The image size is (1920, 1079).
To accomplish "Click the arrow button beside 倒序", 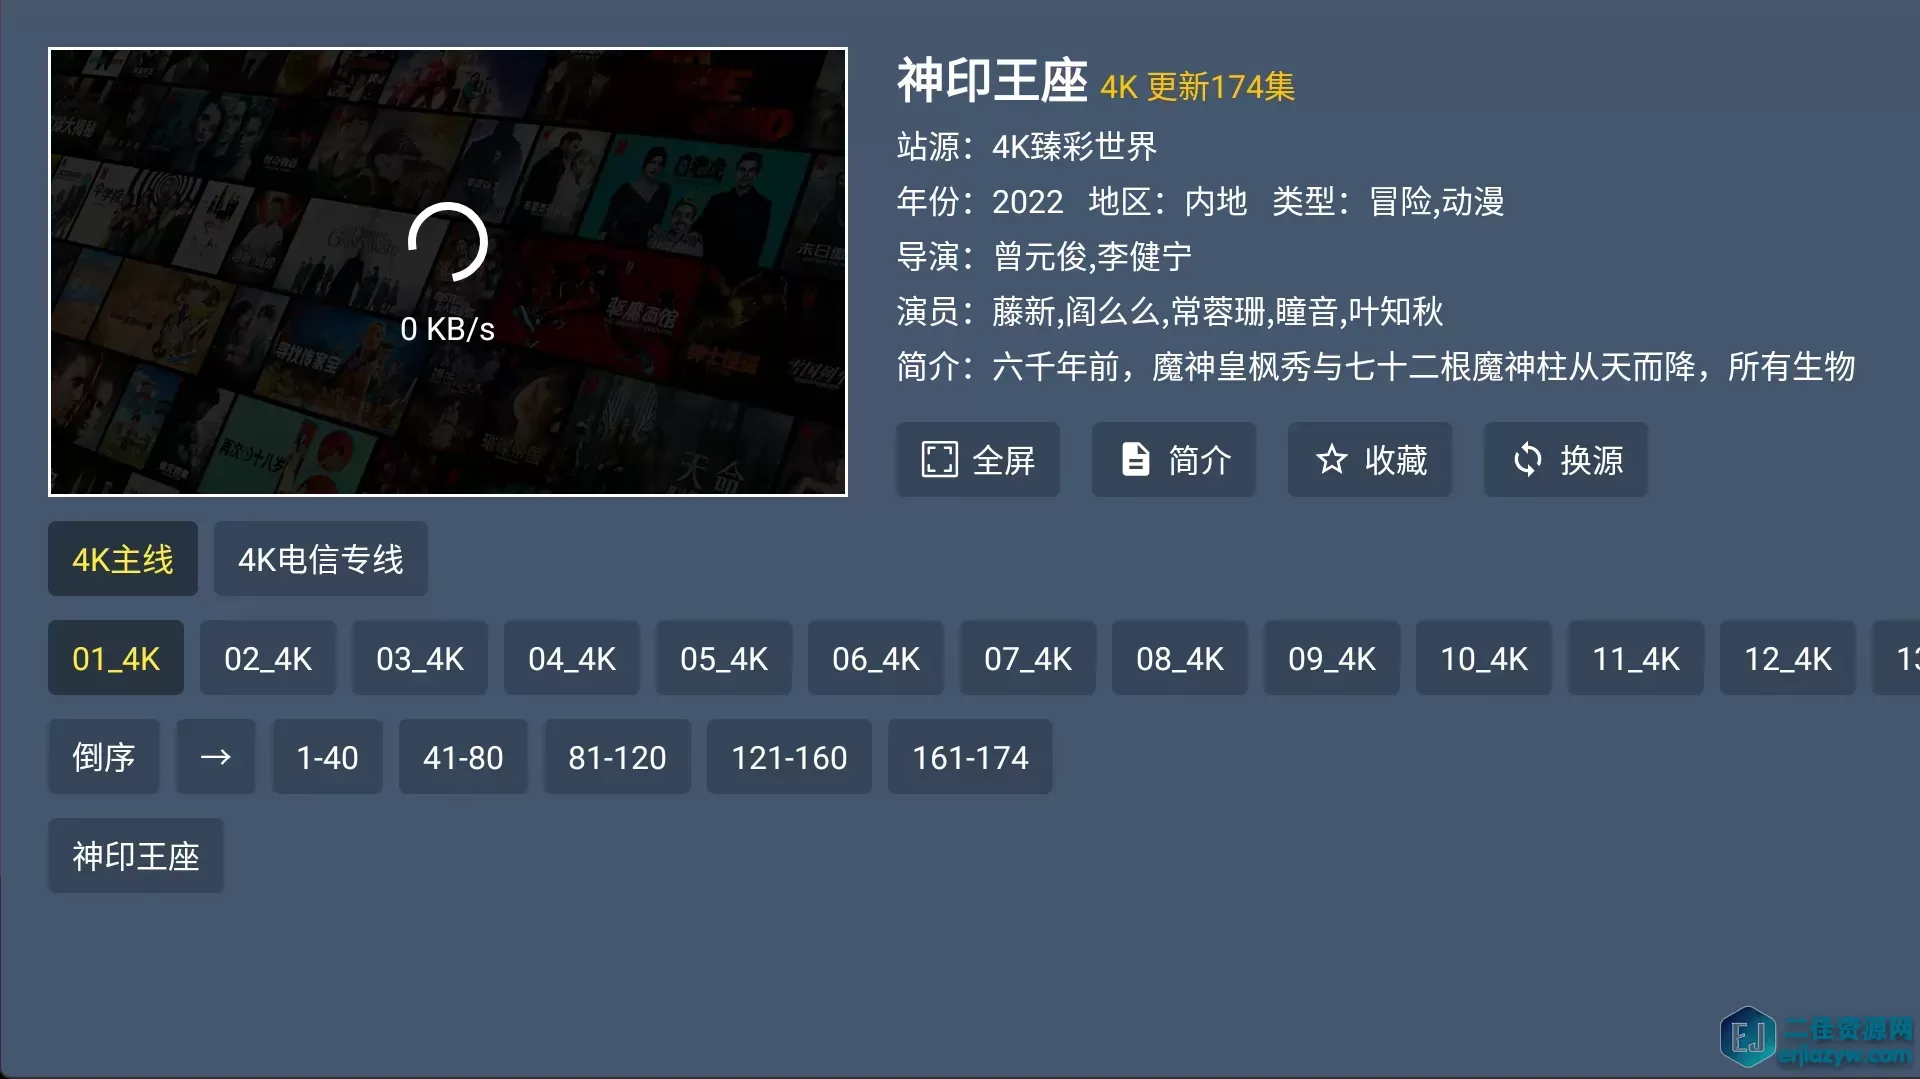I will [x=216, y=757].
